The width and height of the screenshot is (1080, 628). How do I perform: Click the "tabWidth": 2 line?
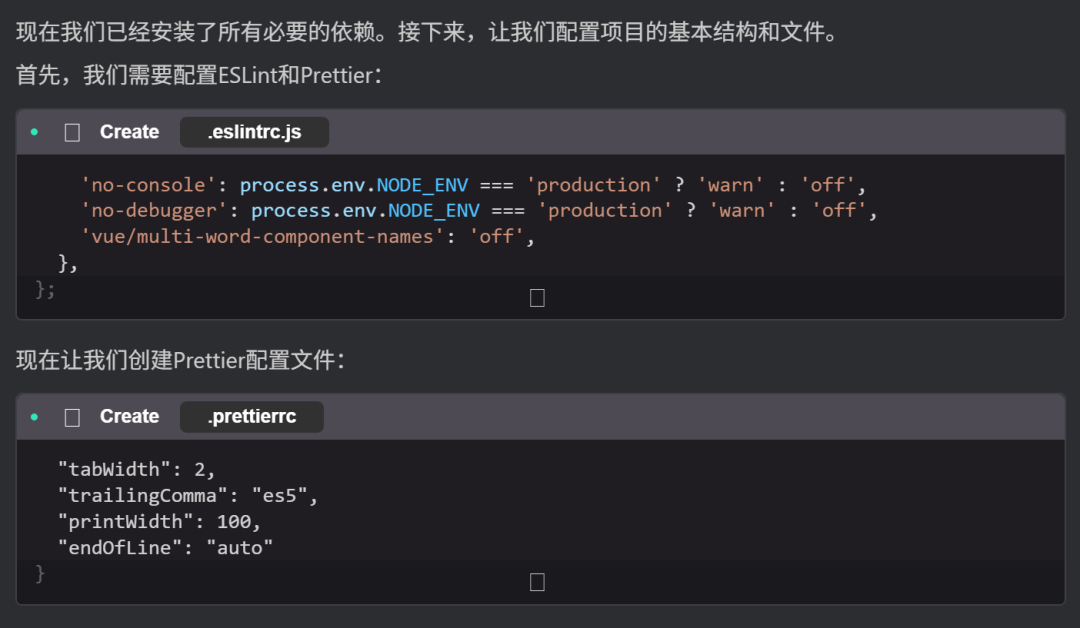[x=136, y=469]
